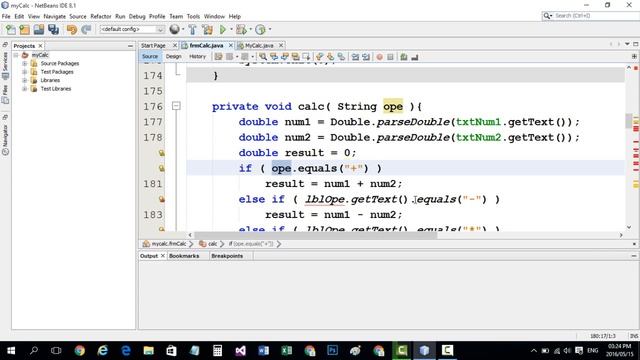Click the Profile Project clock icon
The height and width of the screenshot is (360, 640).
[x=260, y=29]
